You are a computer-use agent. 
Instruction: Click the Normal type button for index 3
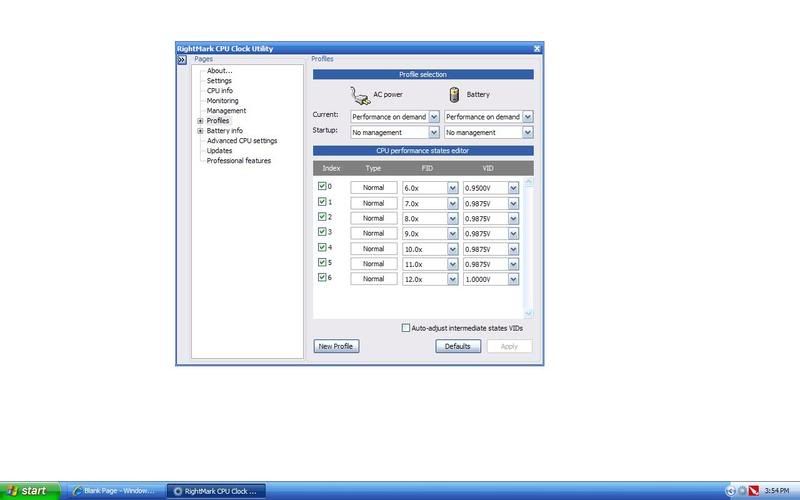tap(373, 233)
